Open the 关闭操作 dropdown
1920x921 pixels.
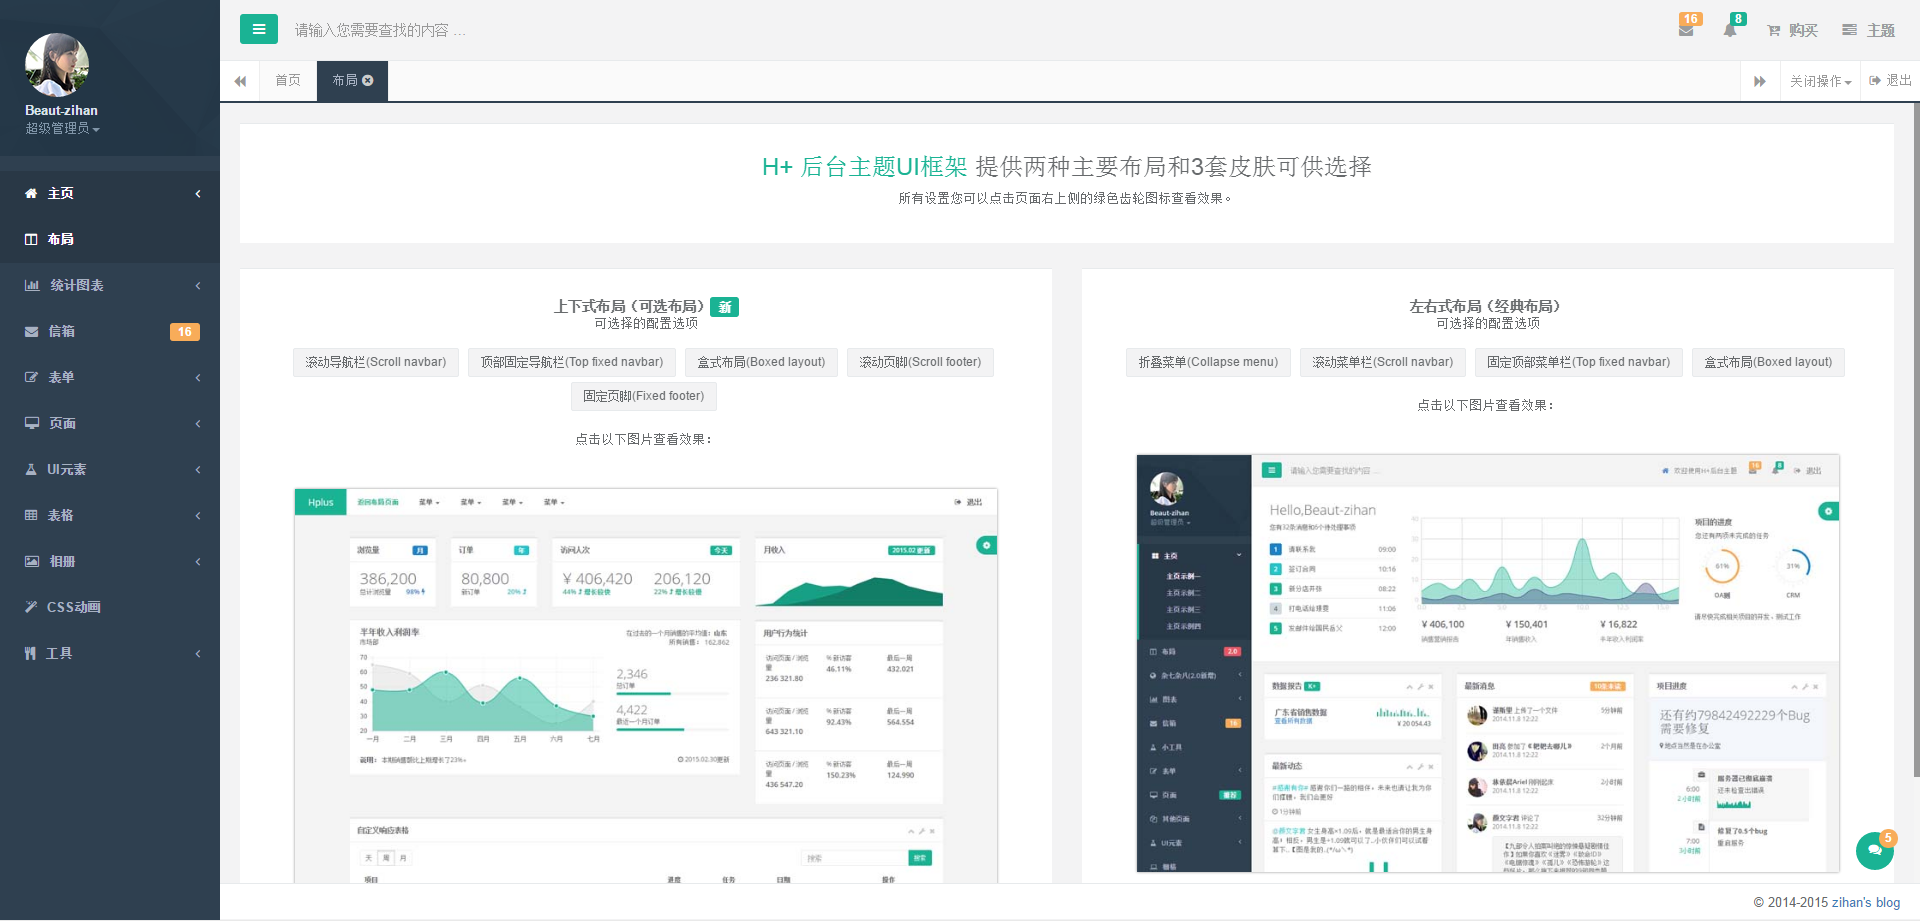click(x=1820, y=81)
